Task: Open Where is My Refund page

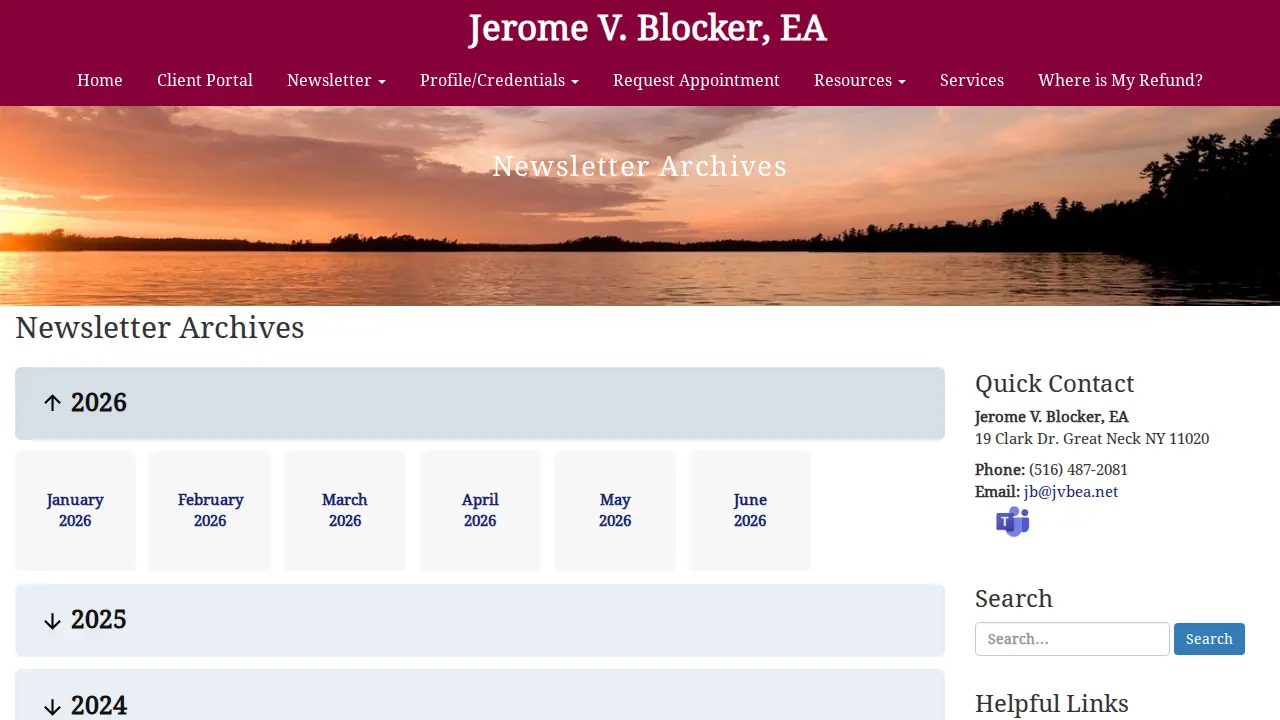Action: 1120,80
